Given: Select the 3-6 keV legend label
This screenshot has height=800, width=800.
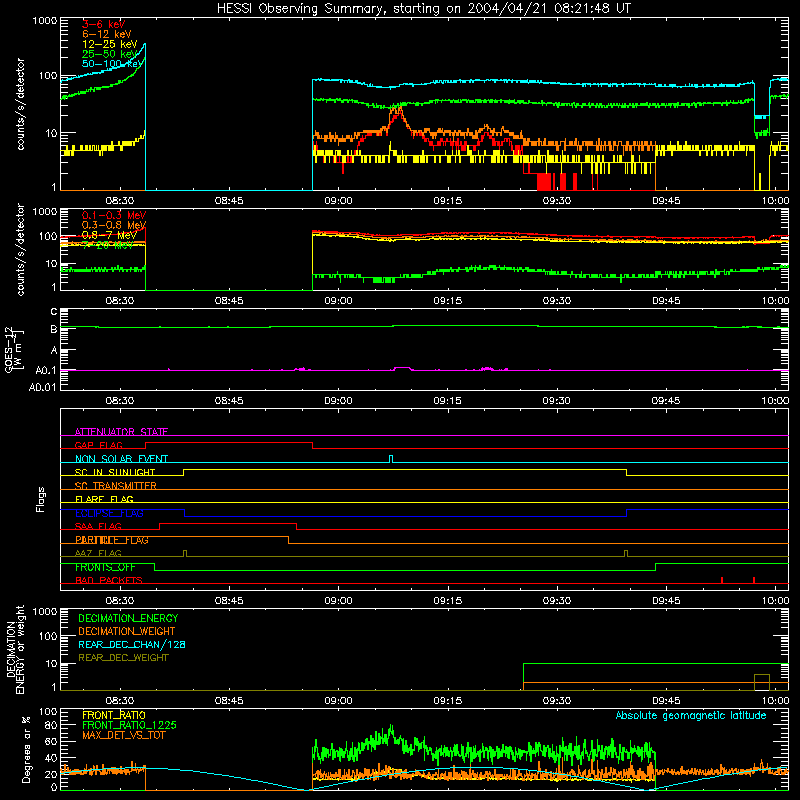Looking at the screenshot, I should (x=103, y=24).
